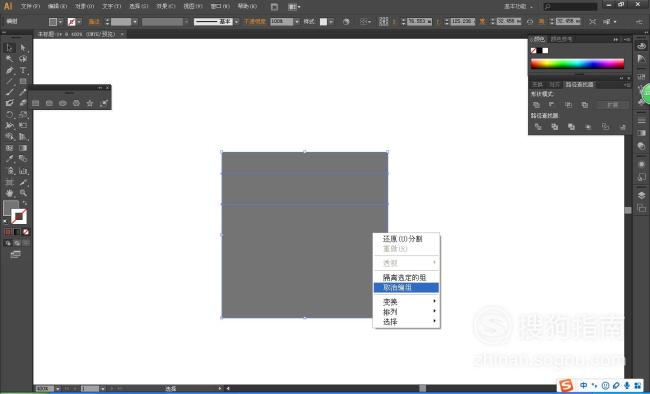Select the Type tool
The image size is (650, 394).
tap(23, 70)
